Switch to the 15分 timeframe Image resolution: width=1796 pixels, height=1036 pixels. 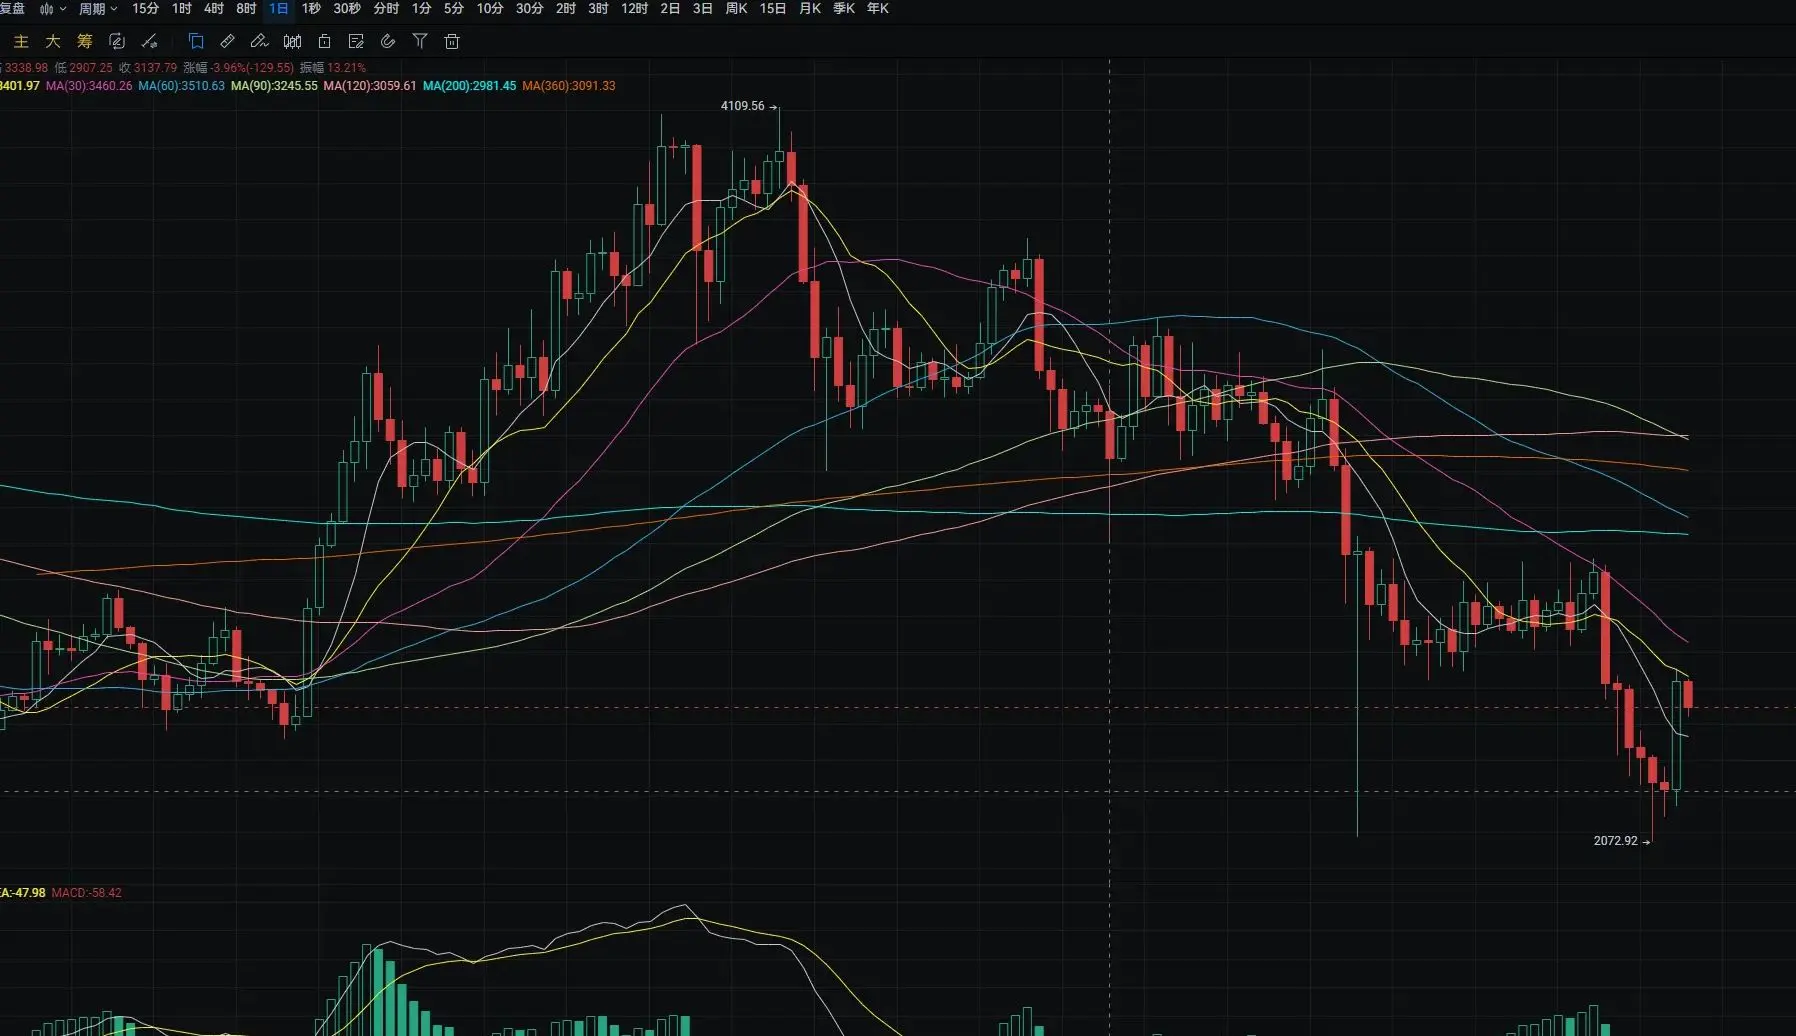(x=145, y=9)
